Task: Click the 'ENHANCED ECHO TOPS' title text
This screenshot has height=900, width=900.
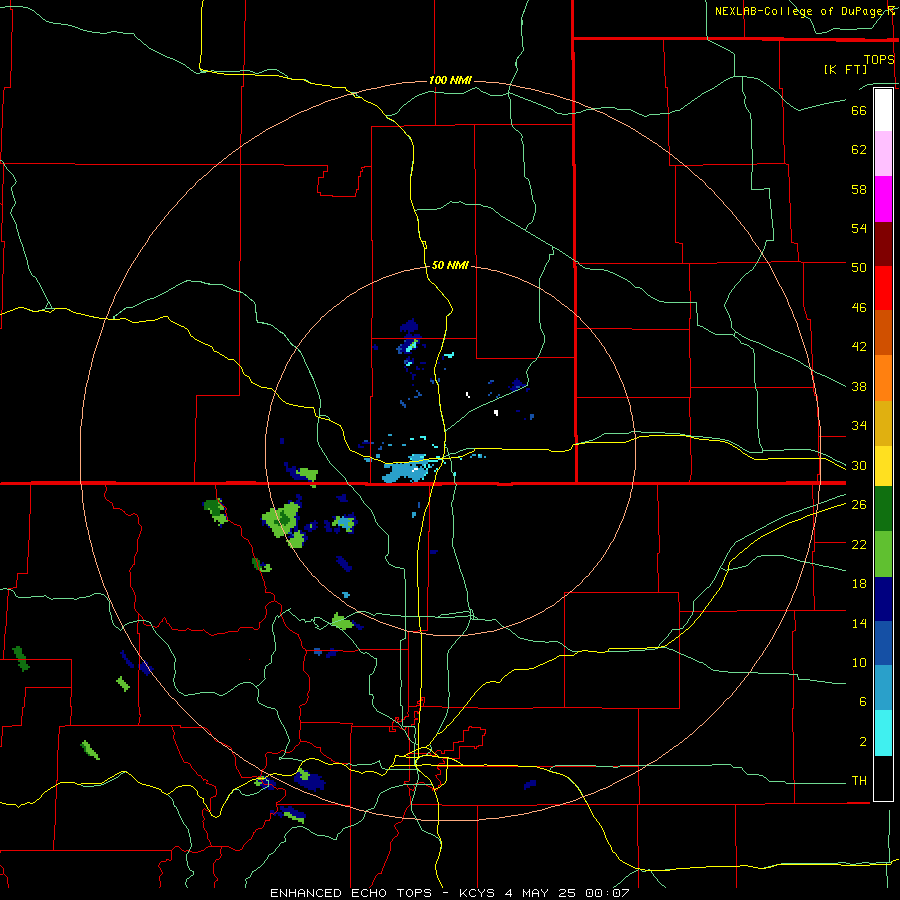Action: (x=351, y=893)
